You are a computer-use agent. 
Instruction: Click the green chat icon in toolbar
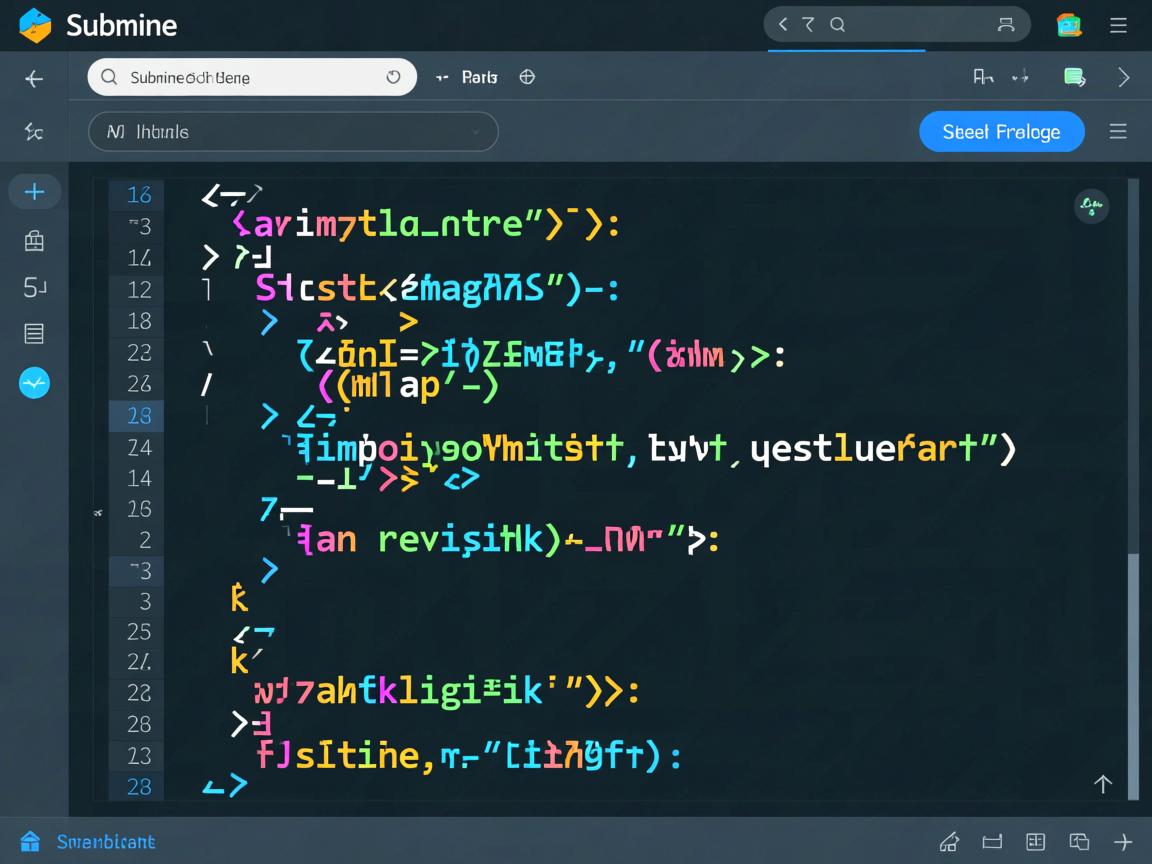coord(1075,77)
